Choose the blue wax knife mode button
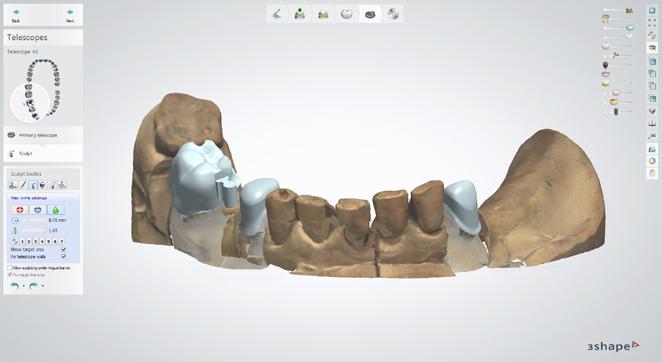This screenshot has height=362, width=662. tap(38, 210)
